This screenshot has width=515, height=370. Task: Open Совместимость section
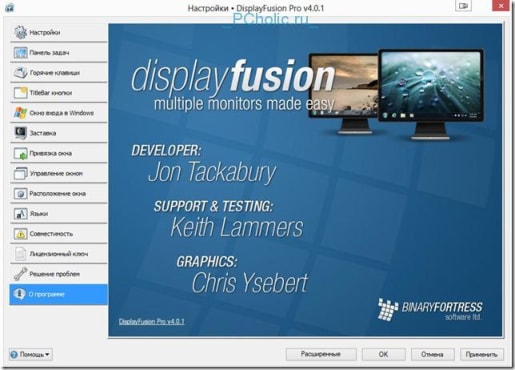51,234
